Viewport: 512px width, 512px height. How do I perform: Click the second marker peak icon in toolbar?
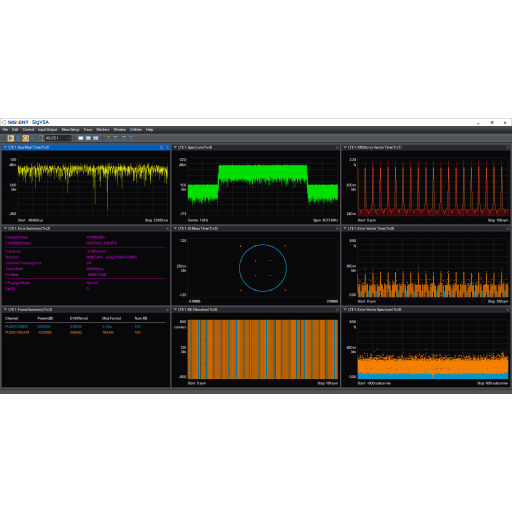point(116,138)
